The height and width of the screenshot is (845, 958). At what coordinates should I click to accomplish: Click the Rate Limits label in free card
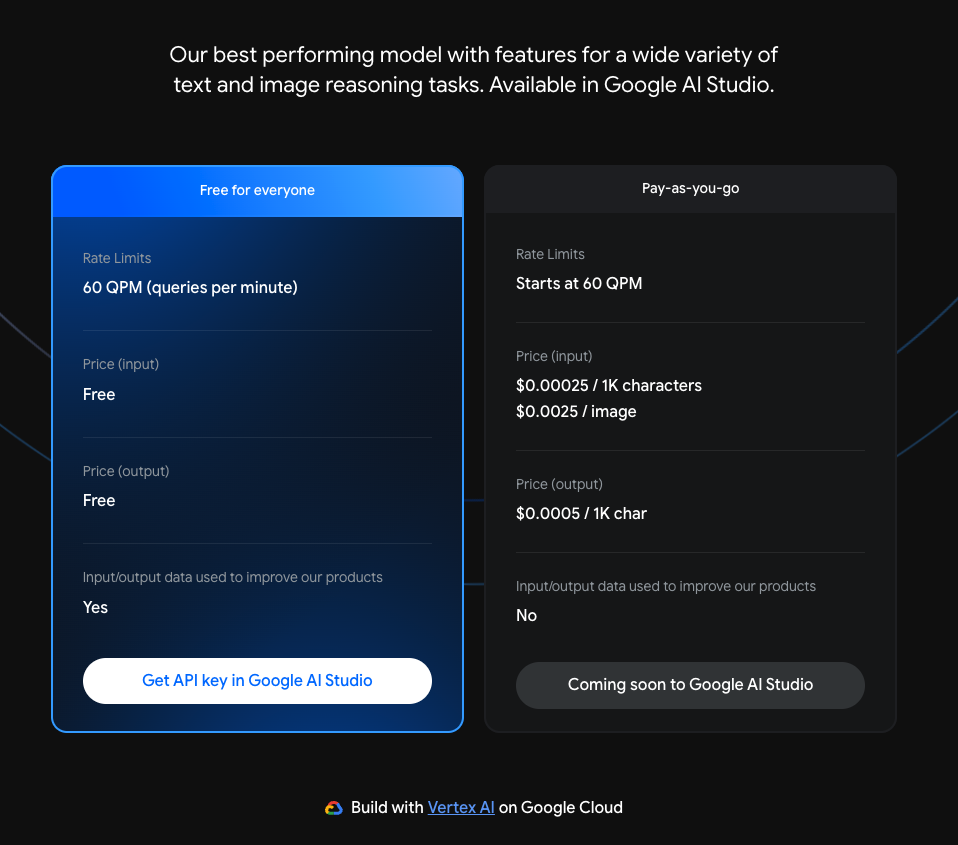click(117, 258)
